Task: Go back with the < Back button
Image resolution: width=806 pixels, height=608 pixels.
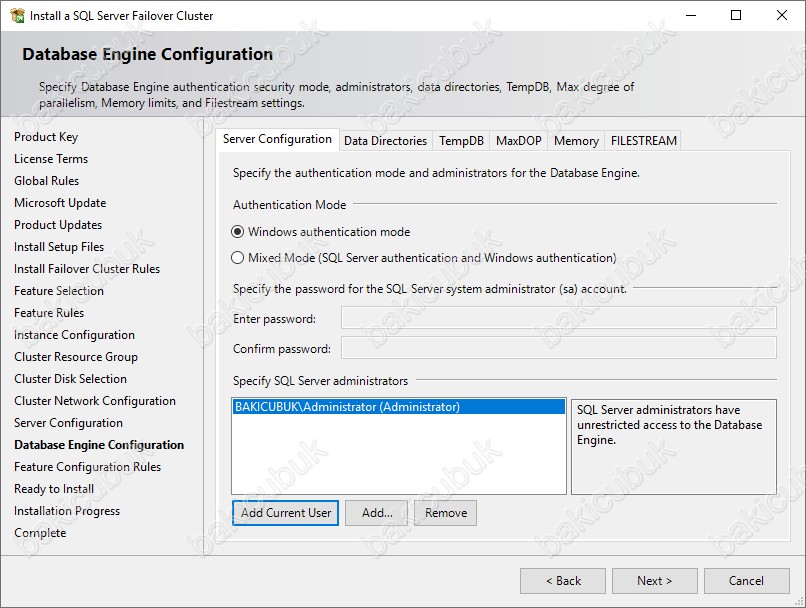Action: click(x=563, y=581)
